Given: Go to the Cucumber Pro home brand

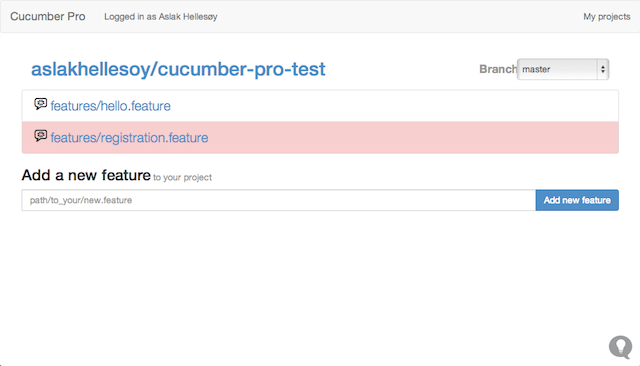Looking at the screenshot, I should click(48, 16).
